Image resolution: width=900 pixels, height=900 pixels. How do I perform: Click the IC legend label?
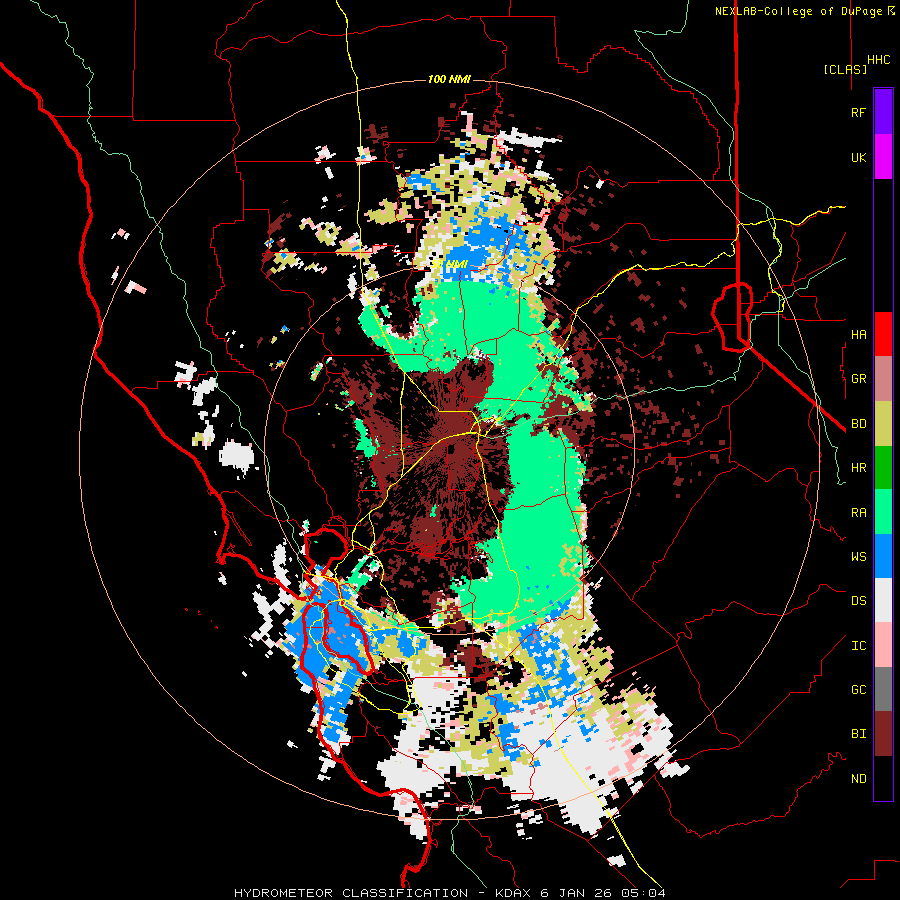pyautogui.click(x=858, y=646)
